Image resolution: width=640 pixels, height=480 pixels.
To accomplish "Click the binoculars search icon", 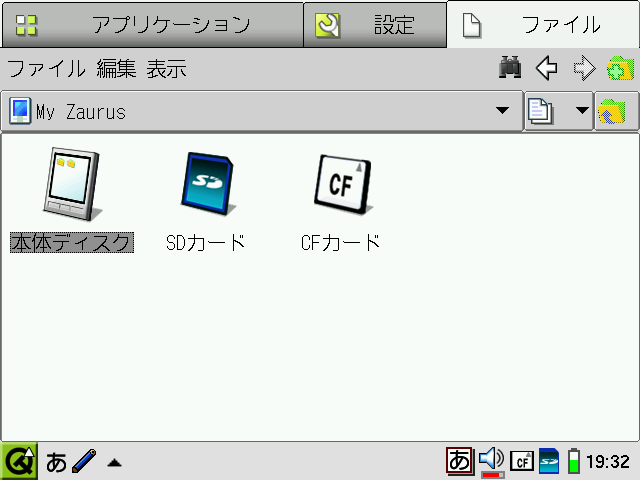I will 510,67.
